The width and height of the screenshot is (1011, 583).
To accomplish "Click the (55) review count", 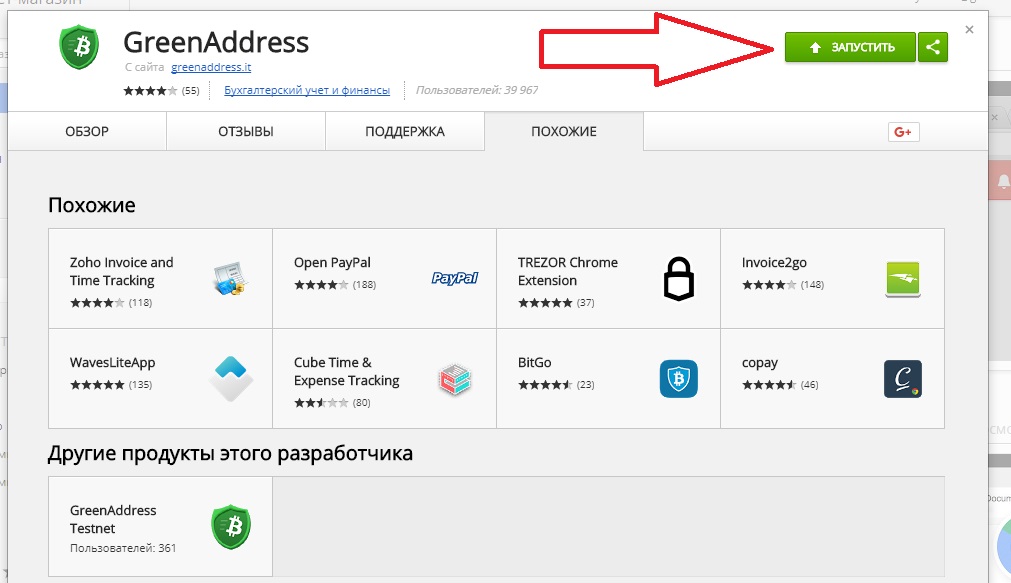I will pyautogui.click(x=191, y=91).
